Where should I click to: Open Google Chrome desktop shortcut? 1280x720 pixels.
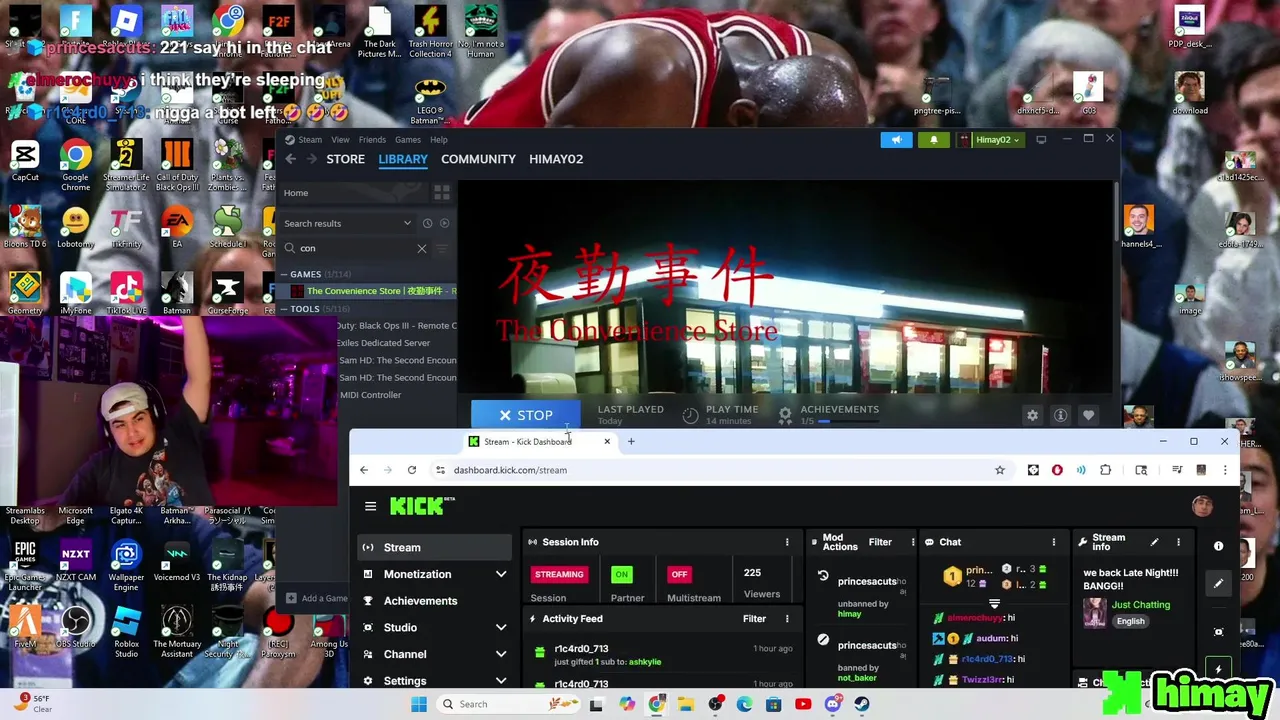pos(75,164)
